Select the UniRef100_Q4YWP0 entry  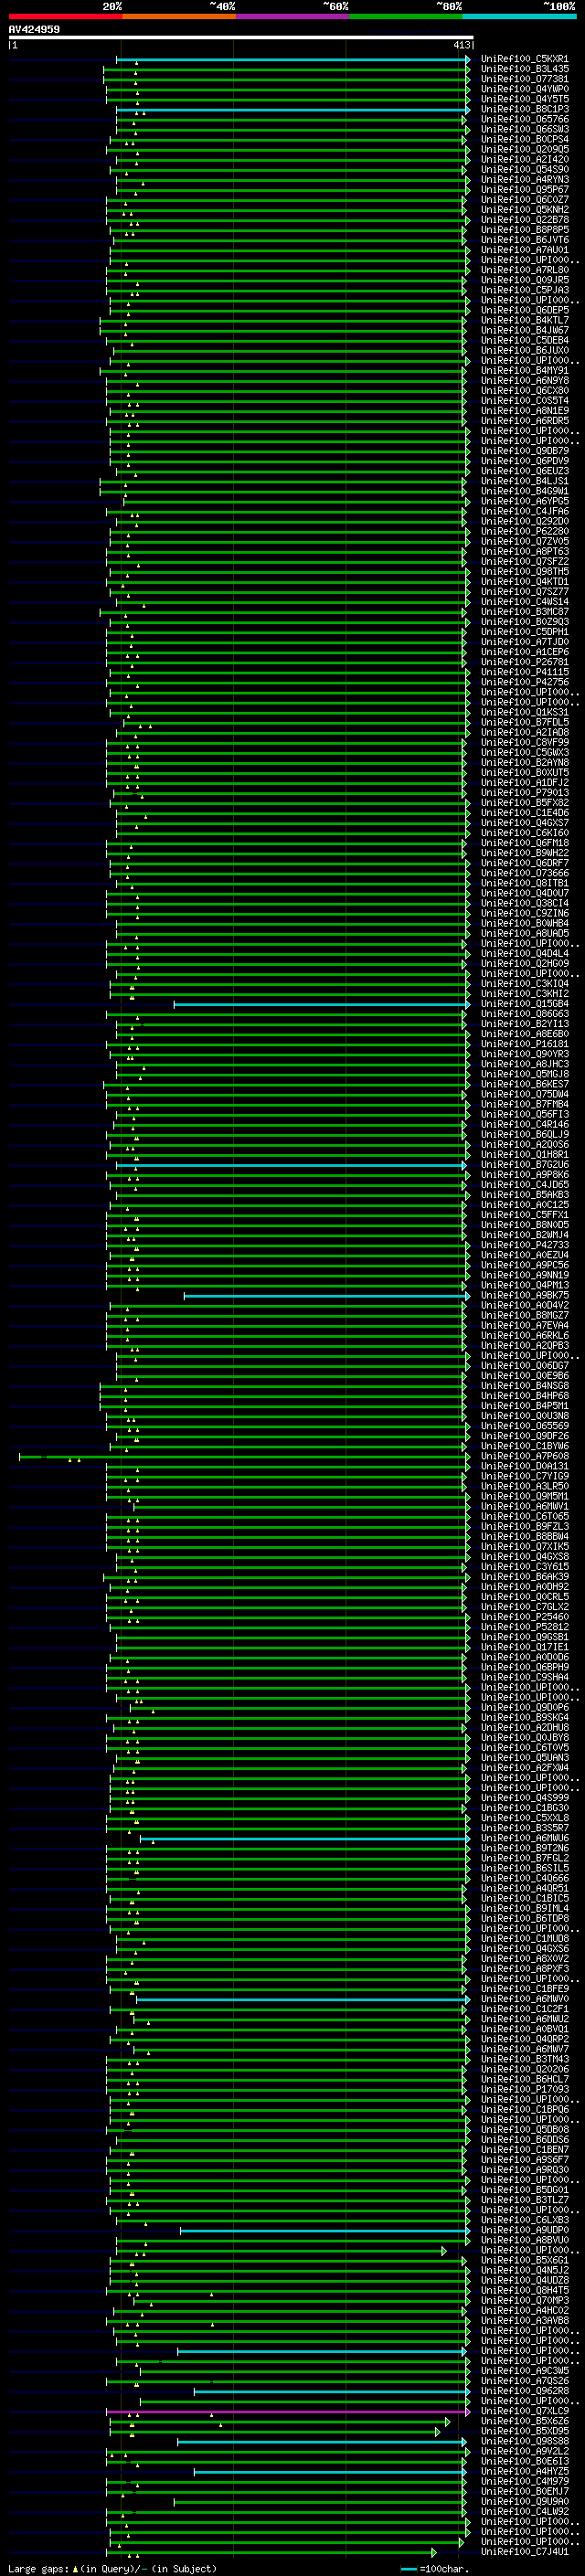(x=524, y=89)
